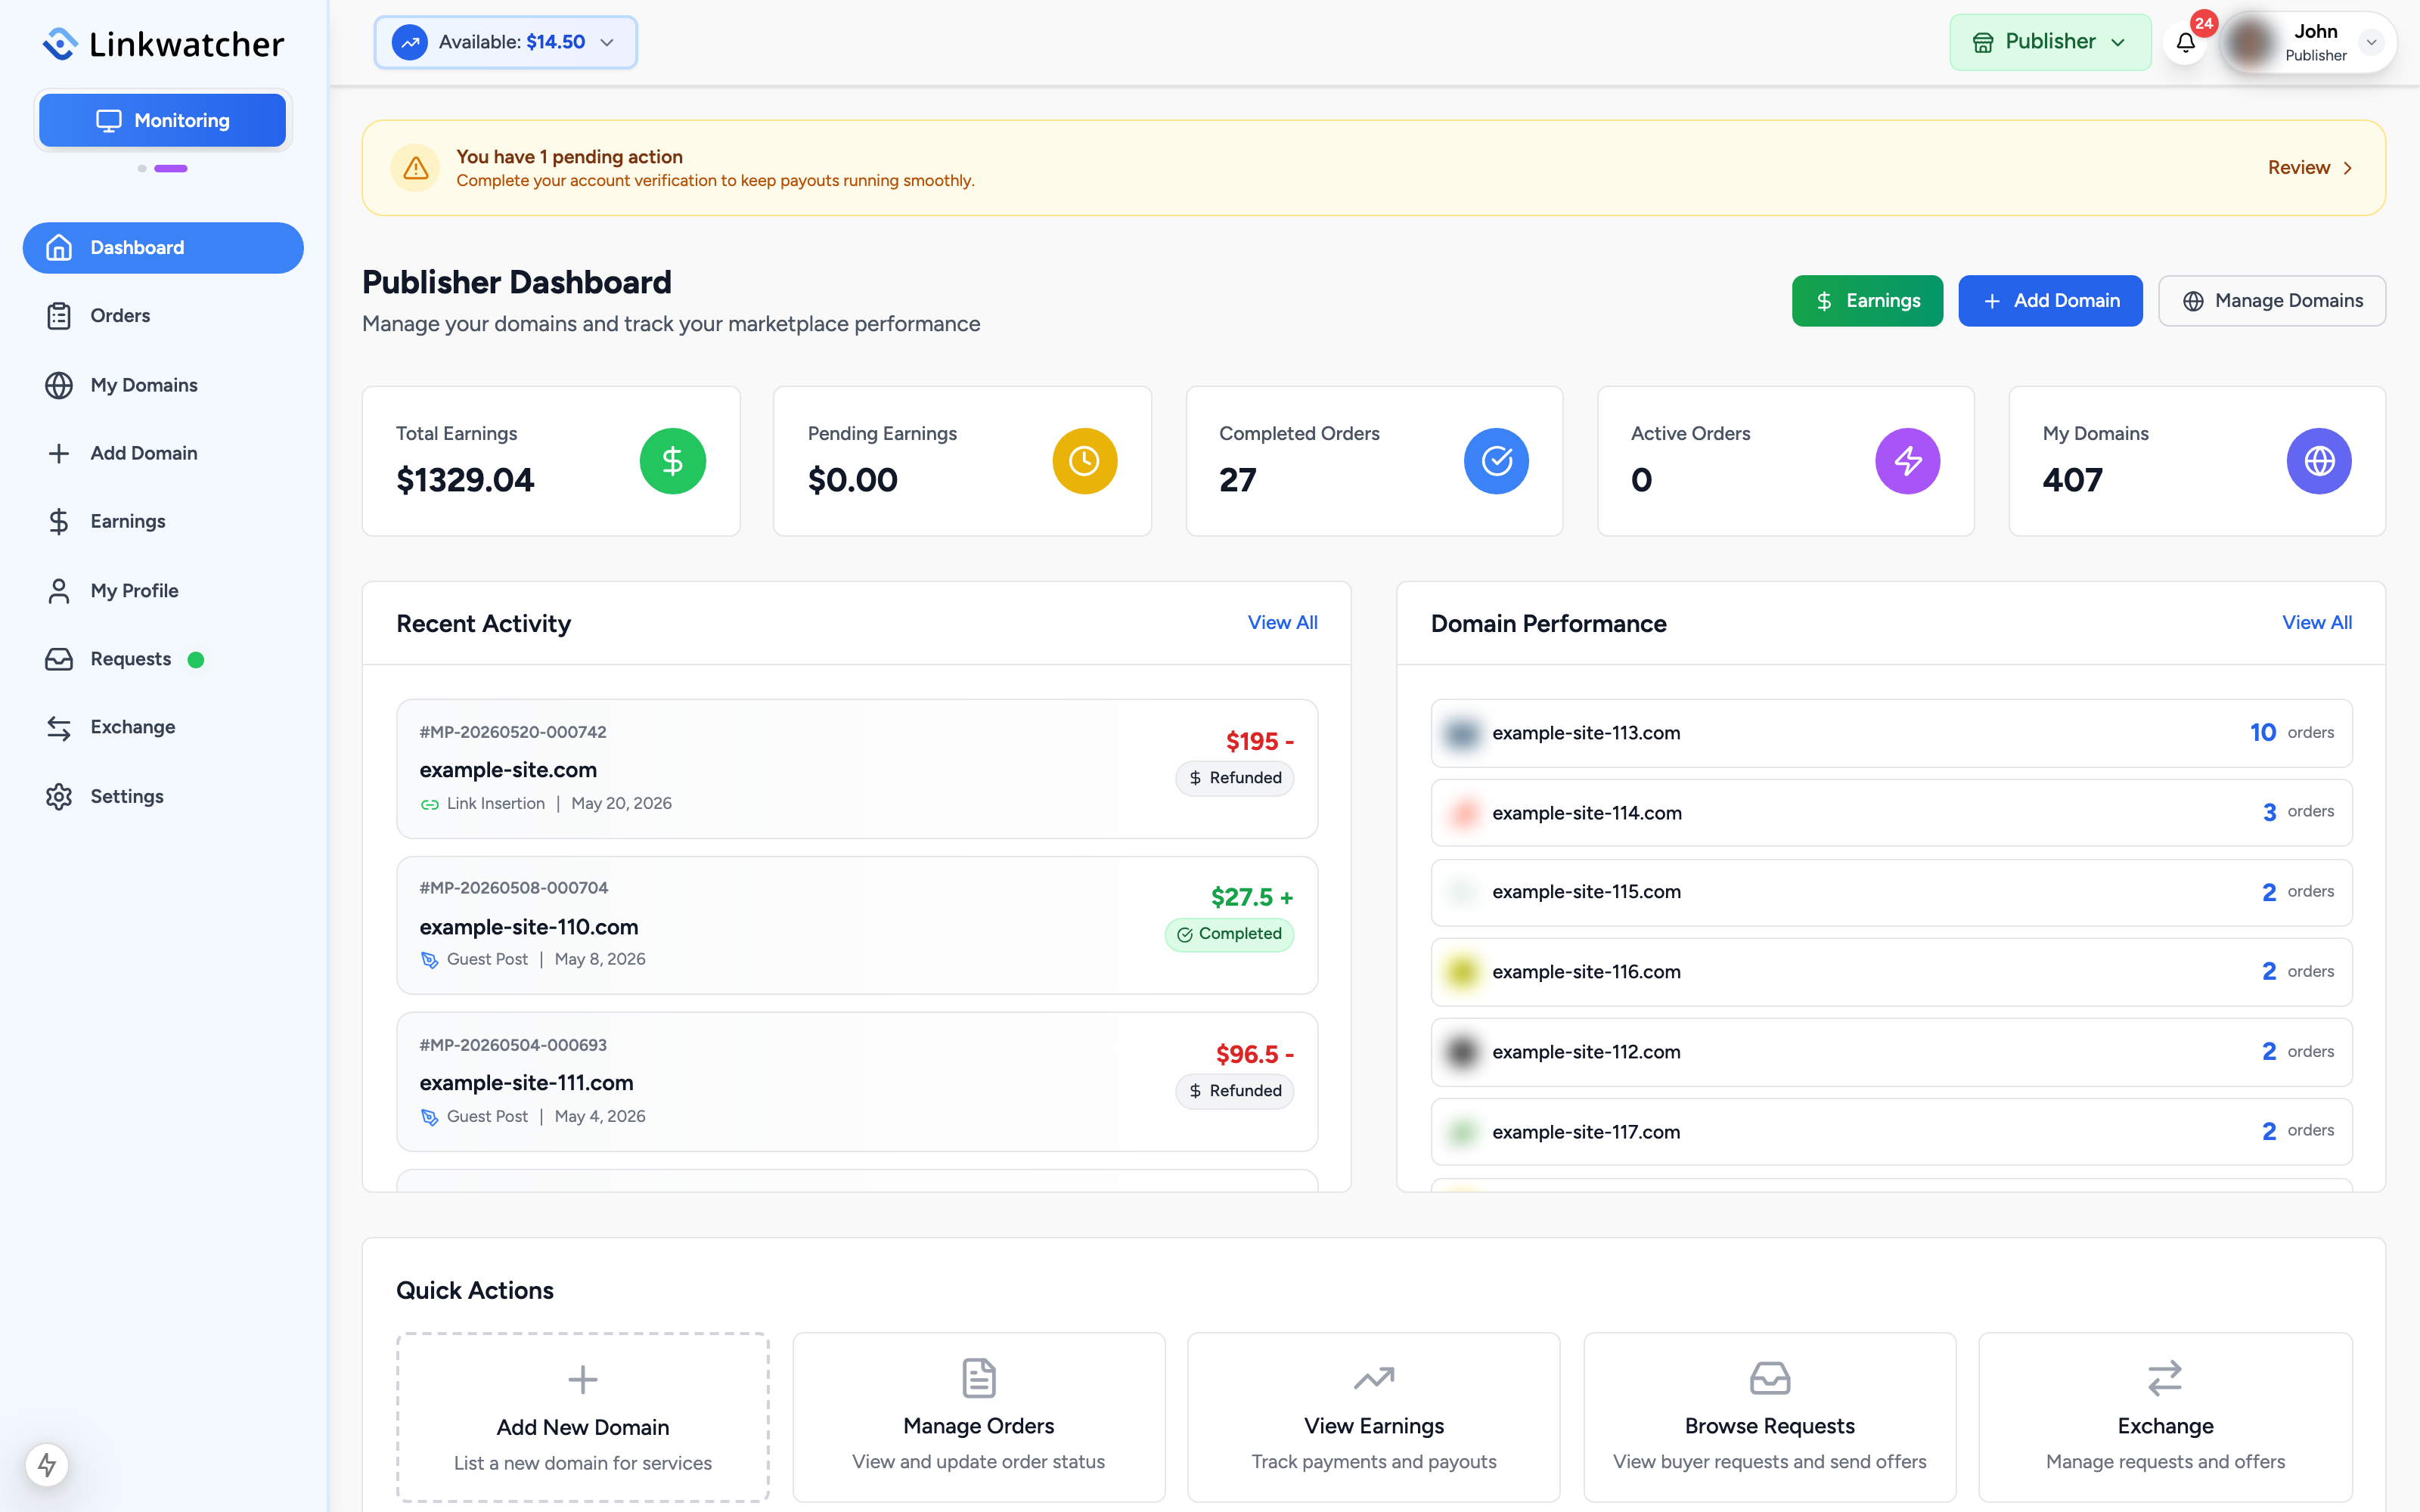Screen dimensions: 2420x1512
Task: Click the available balance chart icon
Action: (410, 42)
